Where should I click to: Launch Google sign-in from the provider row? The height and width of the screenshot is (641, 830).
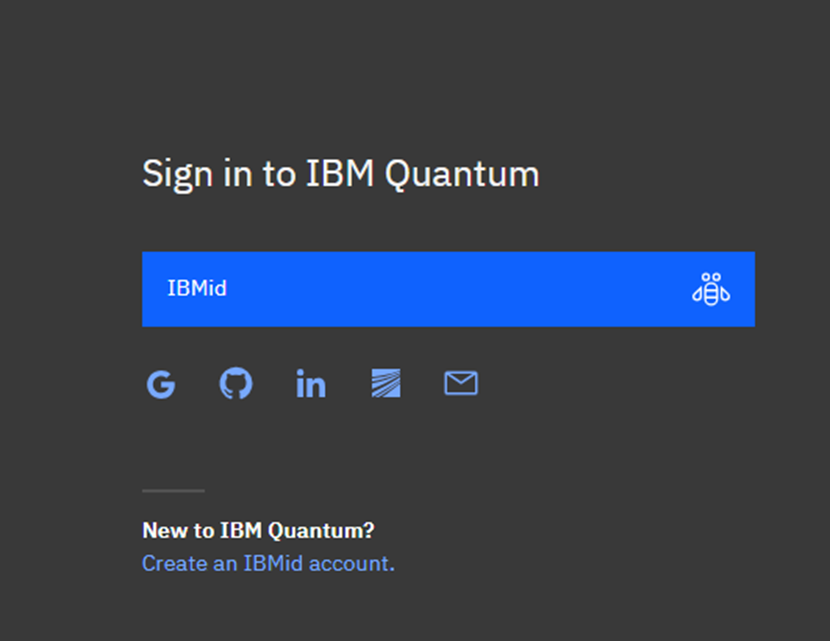click(x=160, y=383)
